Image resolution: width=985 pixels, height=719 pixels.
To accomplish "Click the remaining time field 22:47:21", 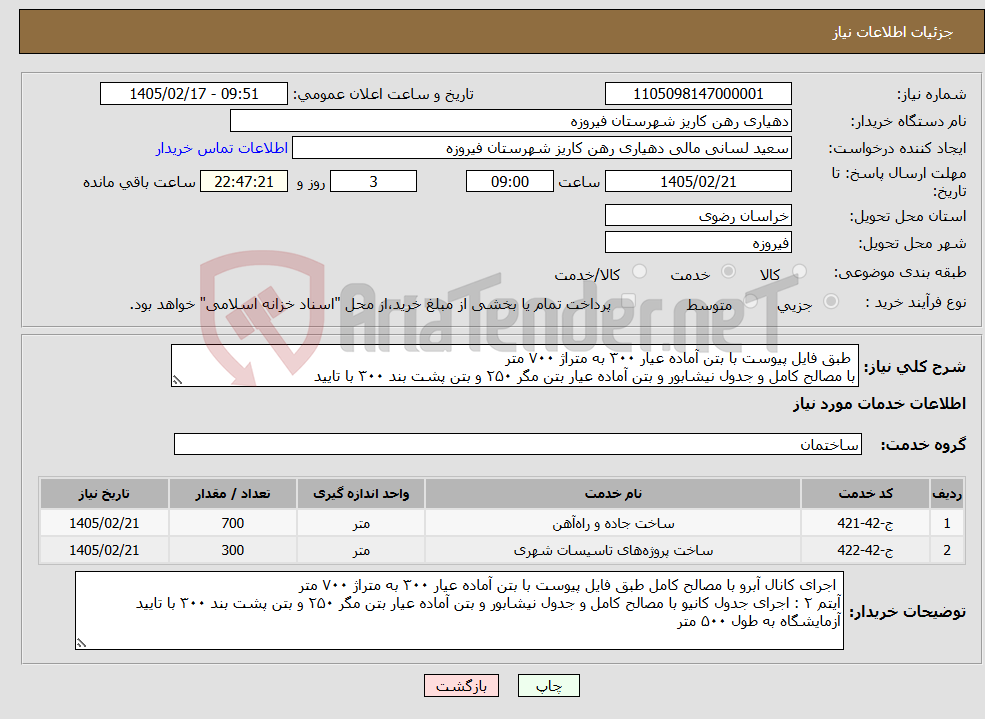I will pos(244,181).
